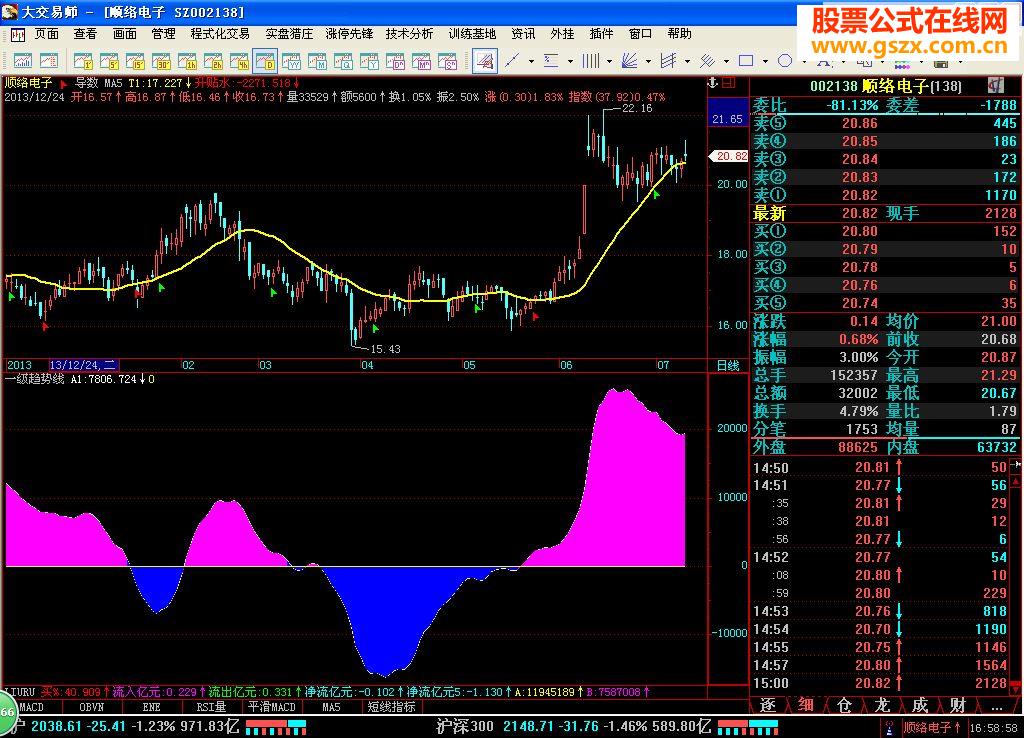This screenshot has height=738, width=1024.
Task: Select the highlighted pen drawing tool icon
Action: 484,62
